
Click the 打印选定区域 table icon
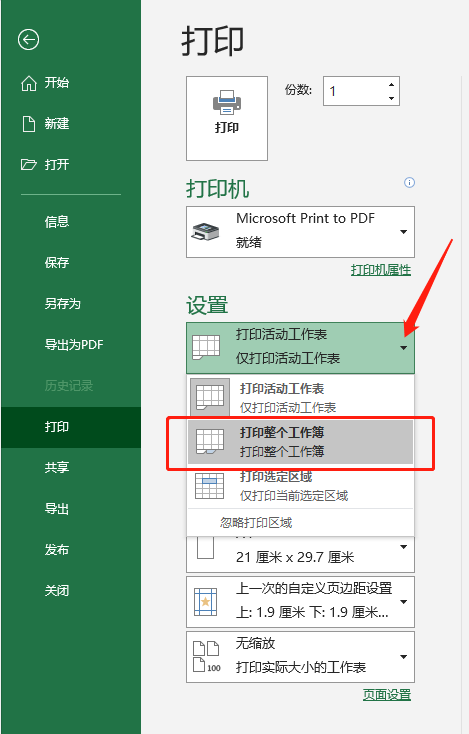point(209,486)
